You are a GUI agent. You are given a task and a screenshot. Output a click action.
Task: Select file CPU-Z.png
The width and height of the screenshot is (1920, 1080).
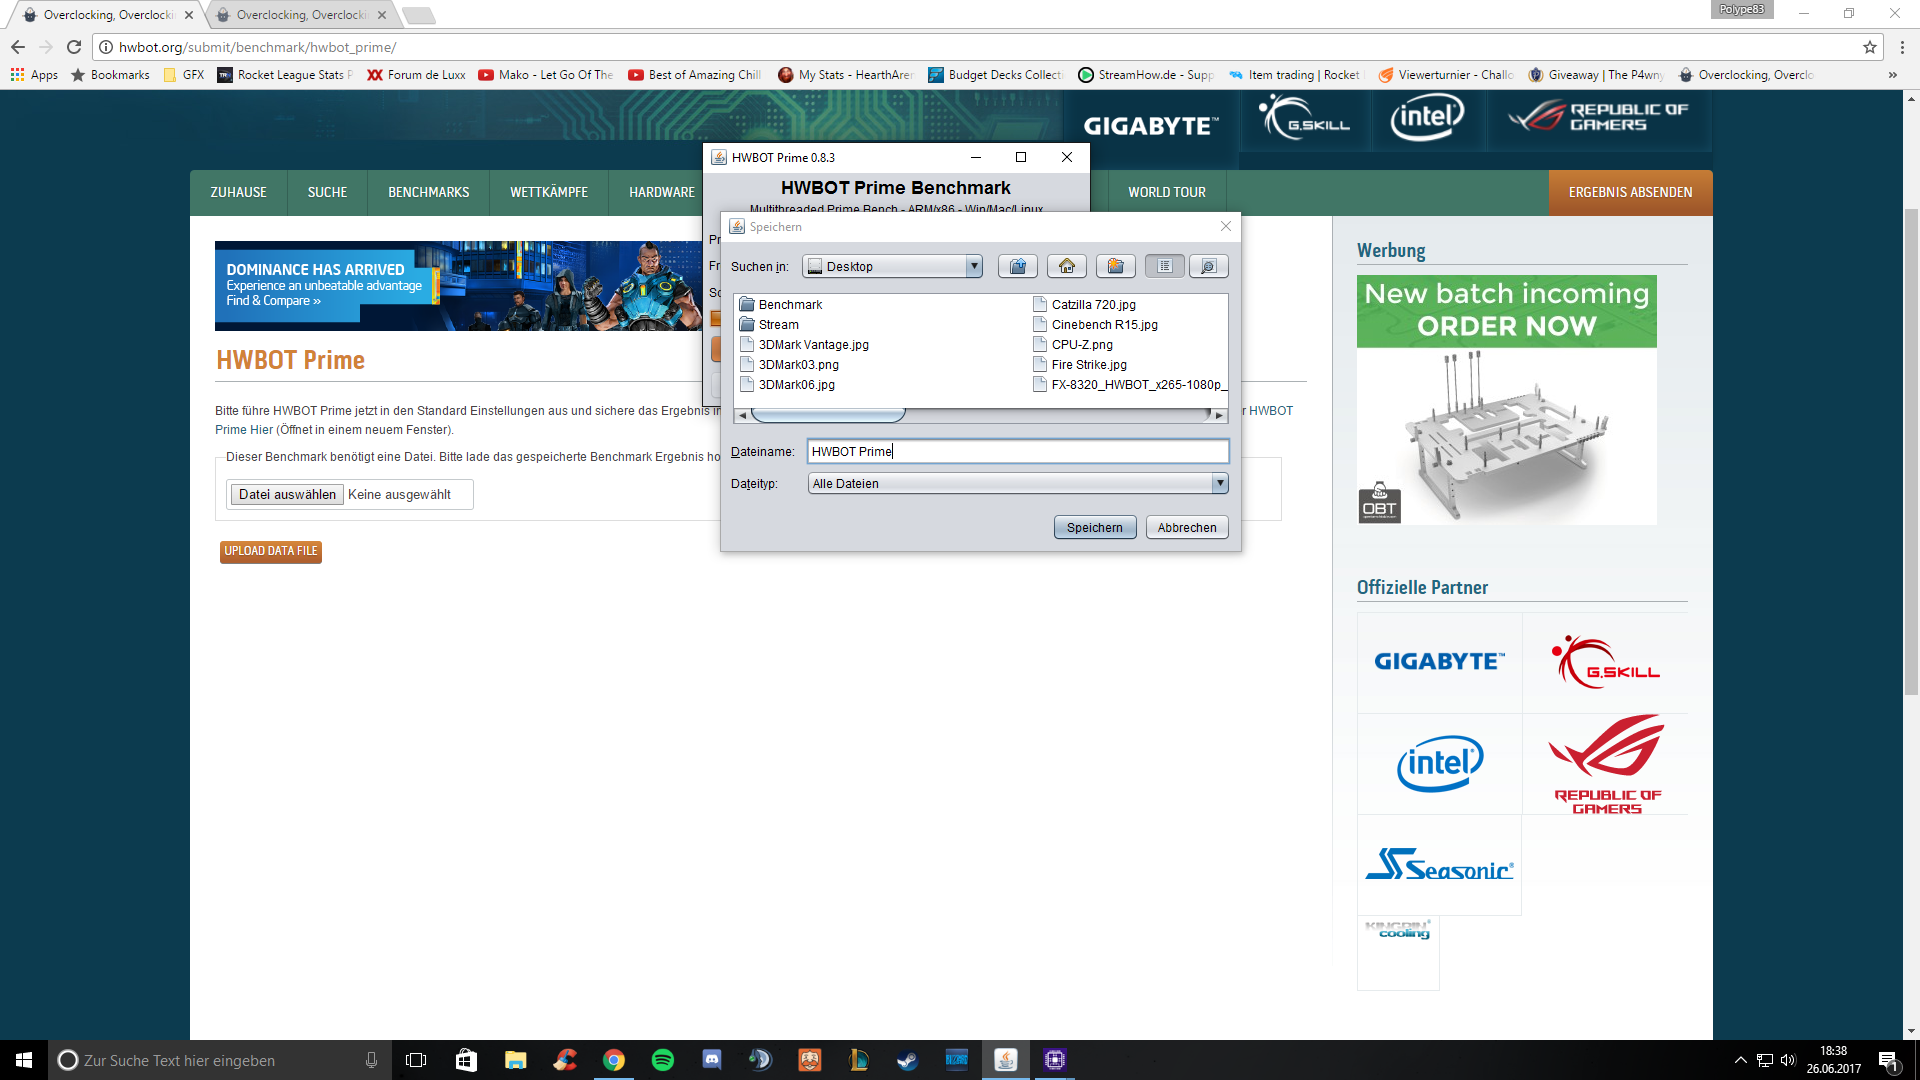[x=1072, y=344]
